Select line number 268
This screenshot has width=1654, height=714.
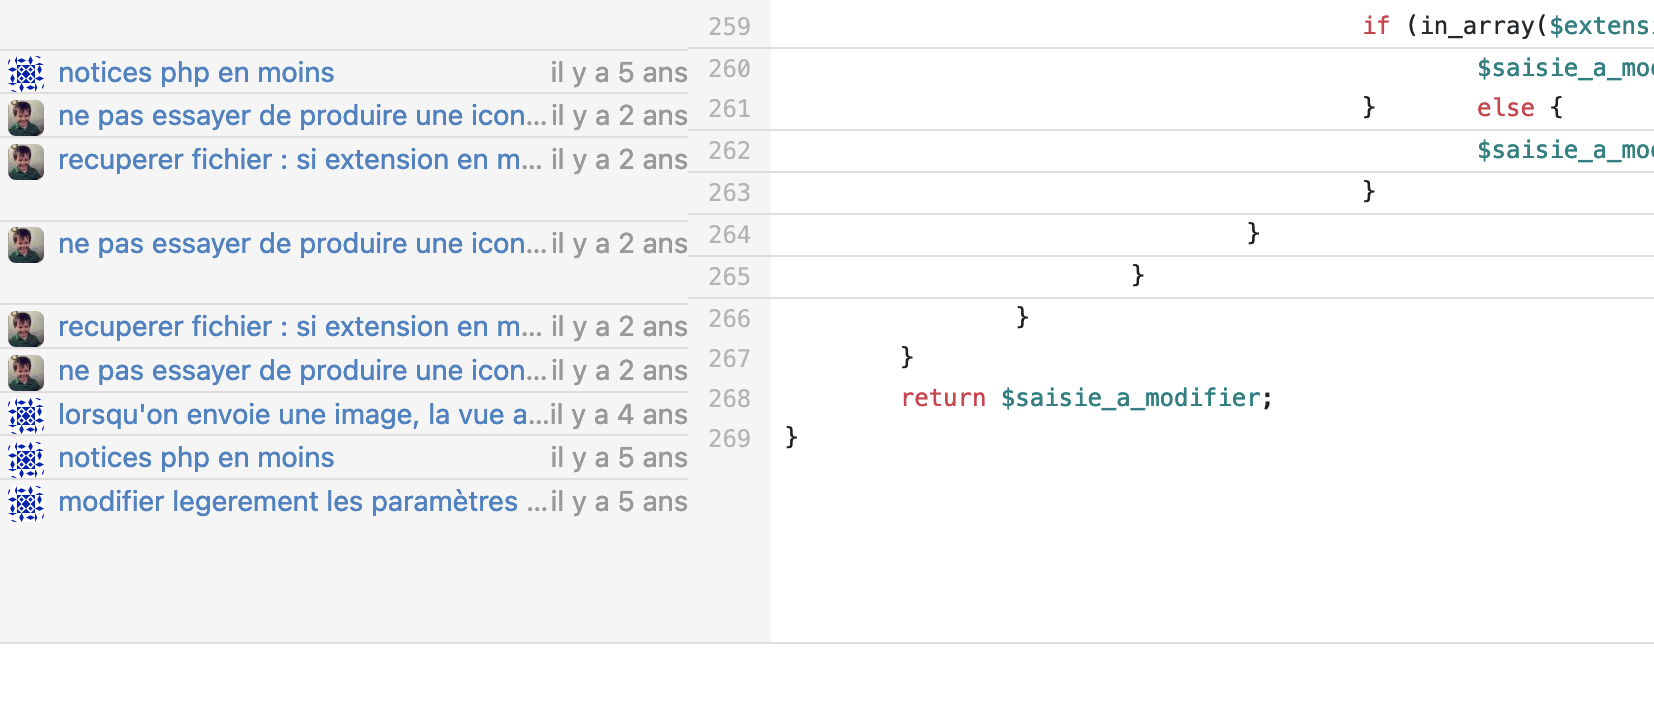click(729, 399)
